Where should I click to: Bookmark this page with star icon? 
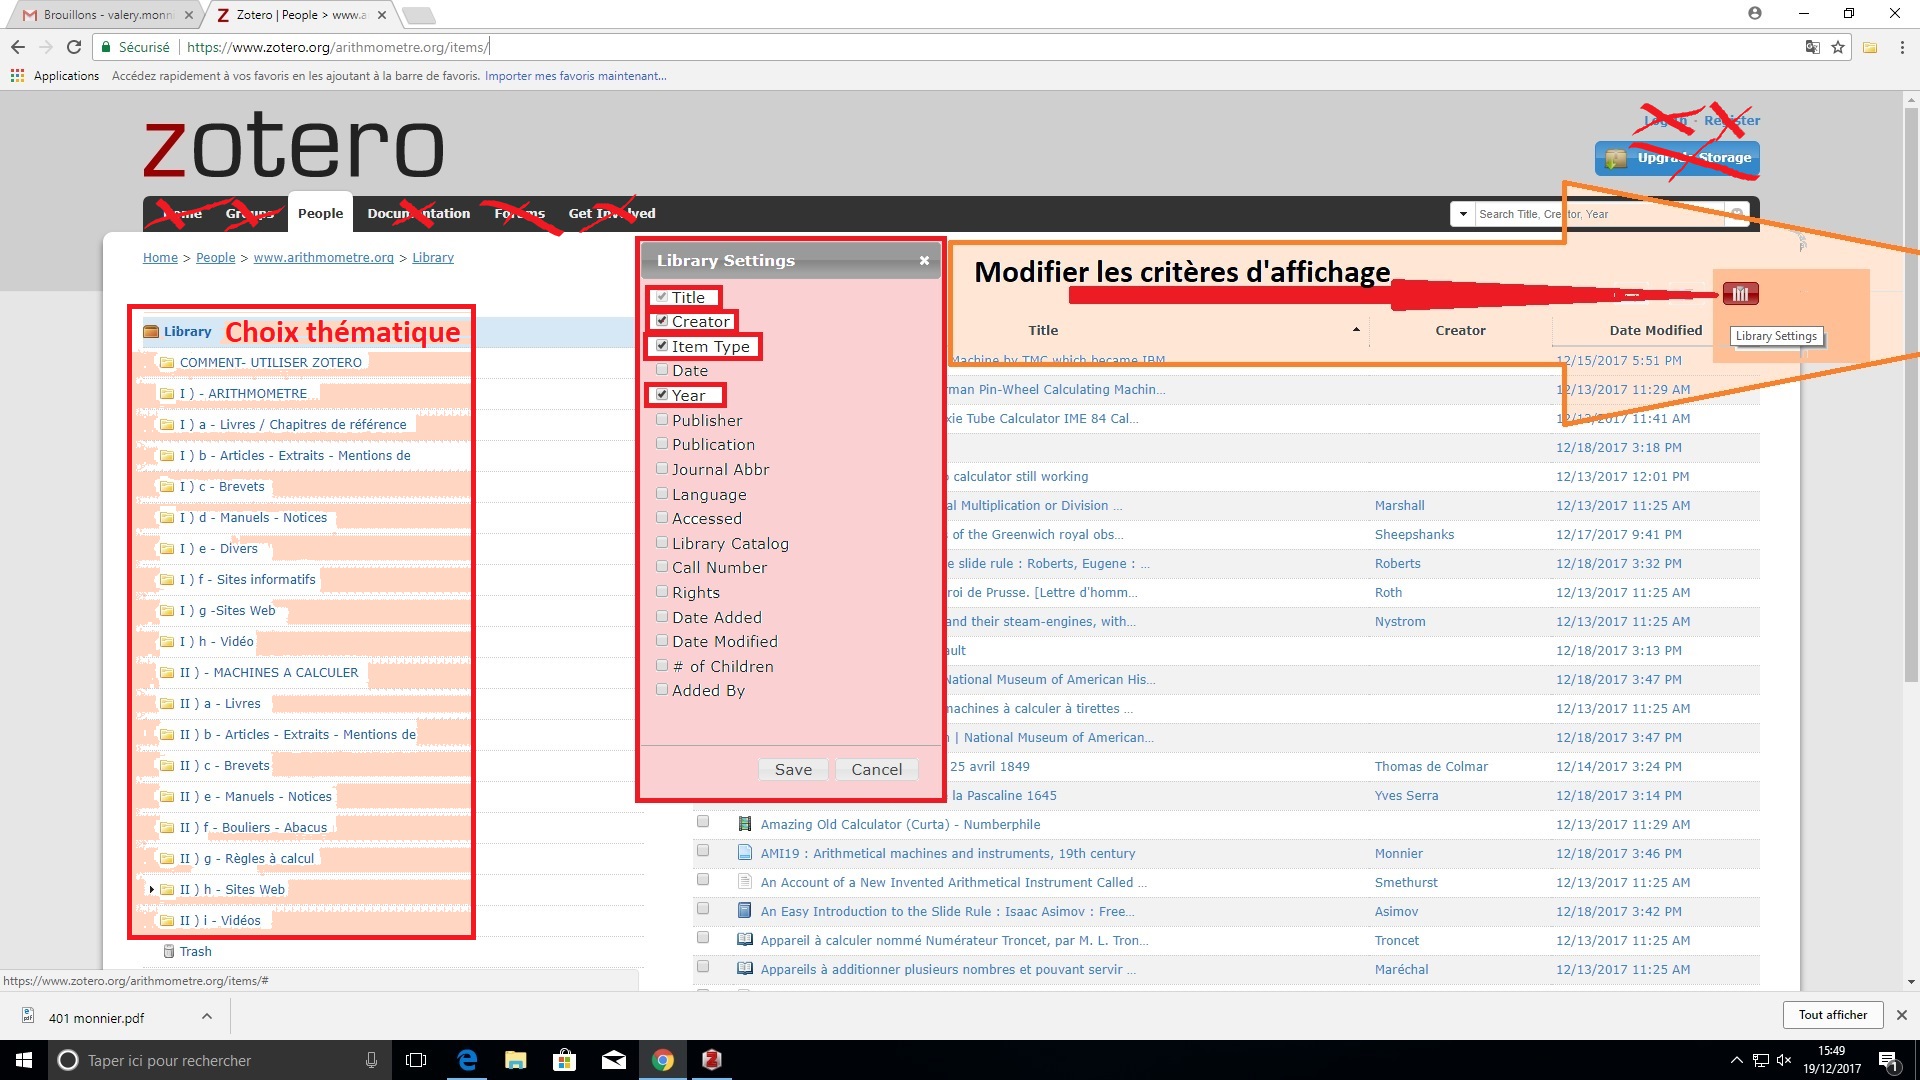pos(1838,47)
